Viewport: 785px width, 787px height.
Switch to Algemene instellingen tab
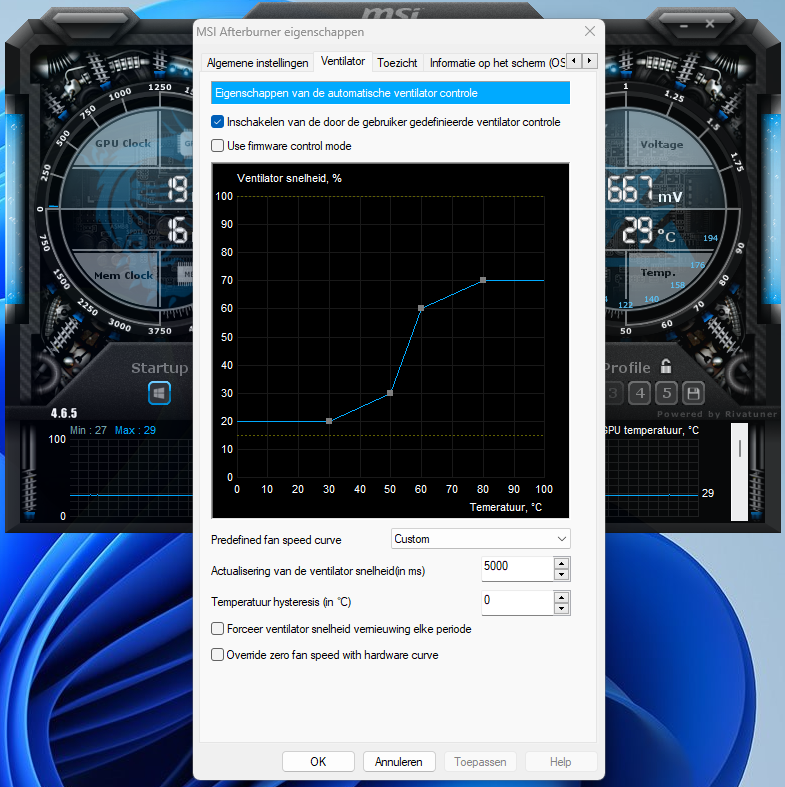tap(257, 63)
